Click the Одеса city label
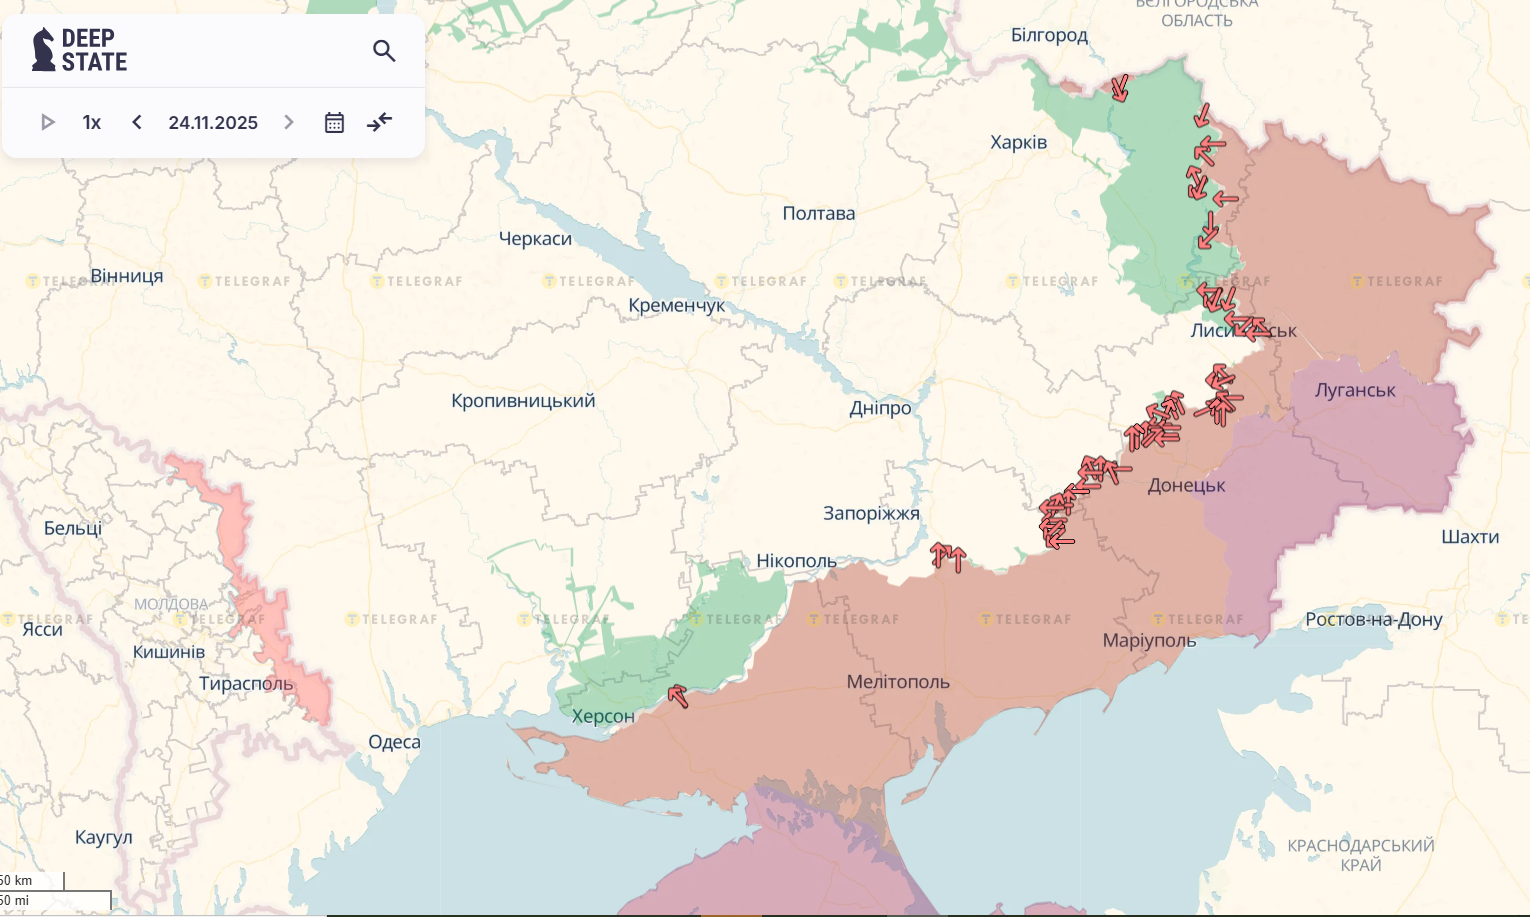 pos(394,742)
